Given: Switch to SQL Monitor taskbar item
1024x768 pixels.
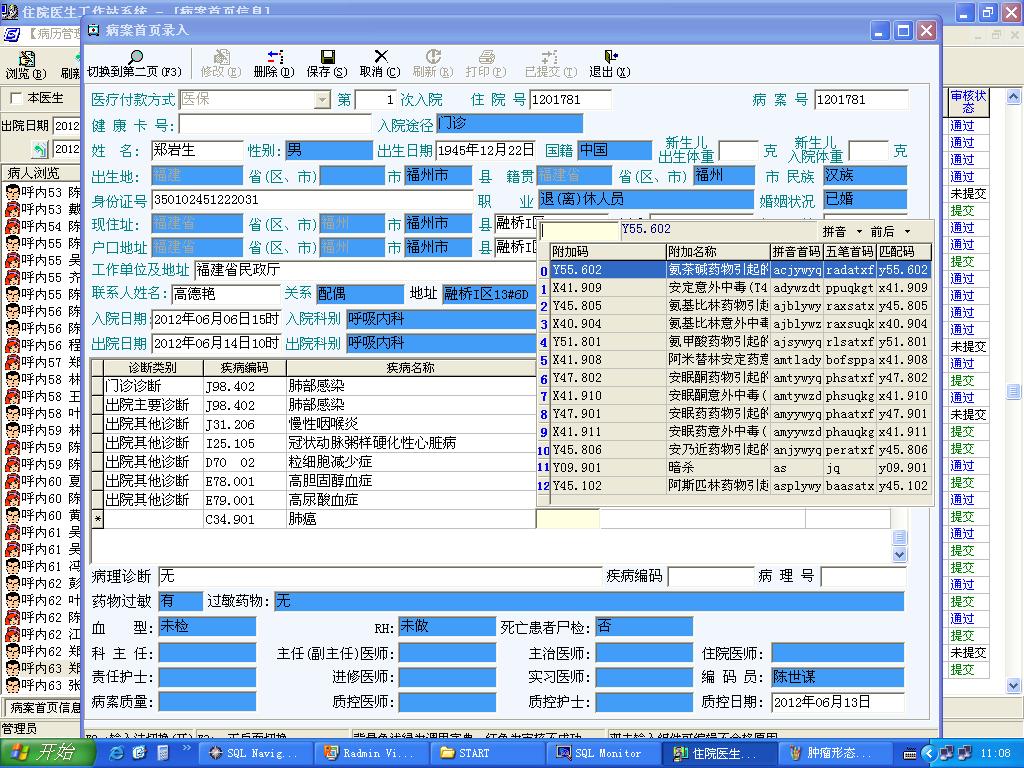Looking at the screenshot, I should click(x=603, y=753).
